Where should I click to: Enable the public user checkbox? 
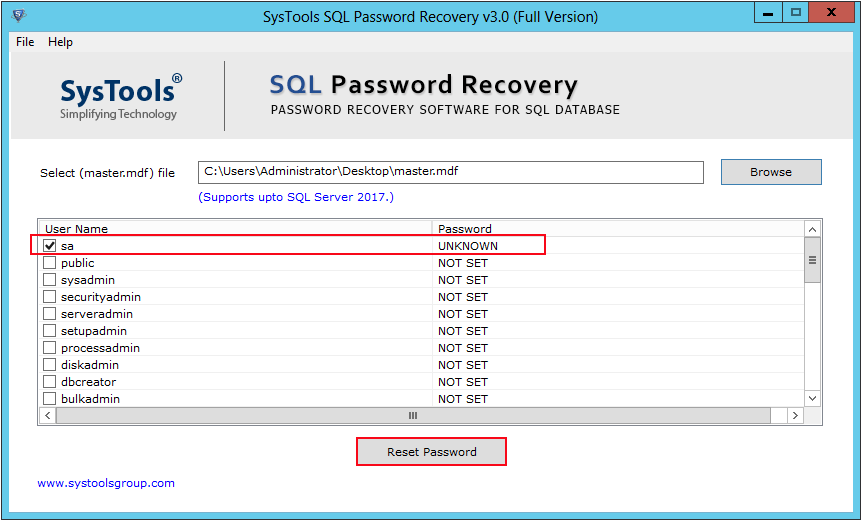(x=49, y=263)
